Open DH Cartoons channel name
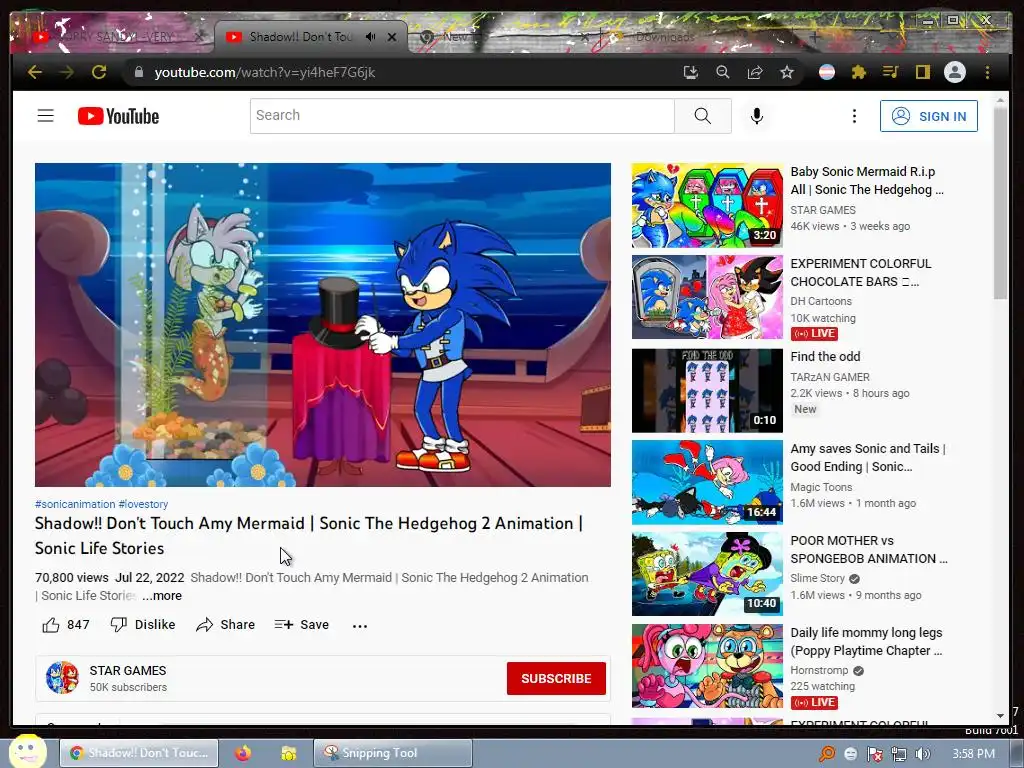 [x=821, y=301]
